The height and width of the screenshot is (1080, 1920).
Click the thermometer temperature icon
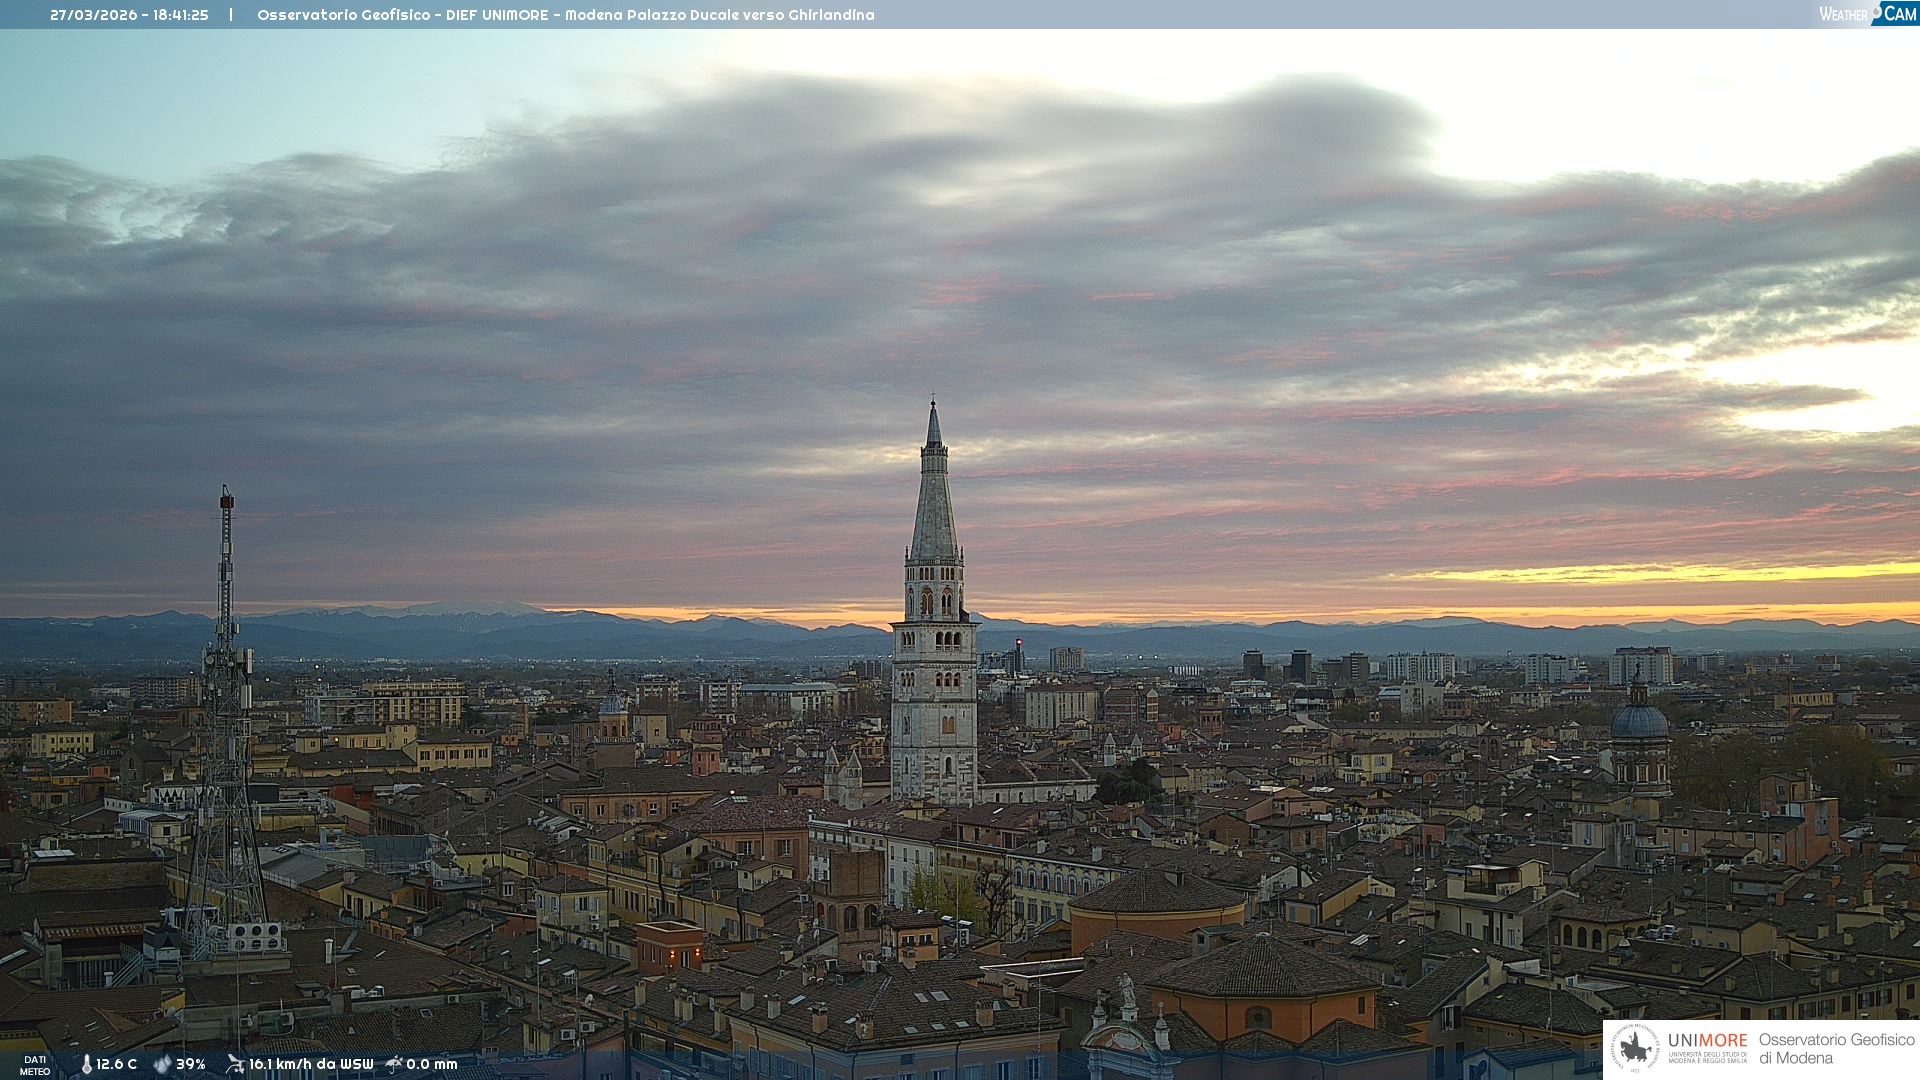point(86,1064)
